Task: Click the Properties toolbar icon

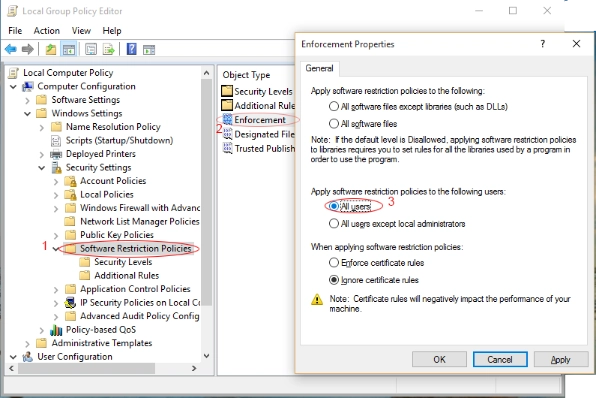Action: click(91, 49)
